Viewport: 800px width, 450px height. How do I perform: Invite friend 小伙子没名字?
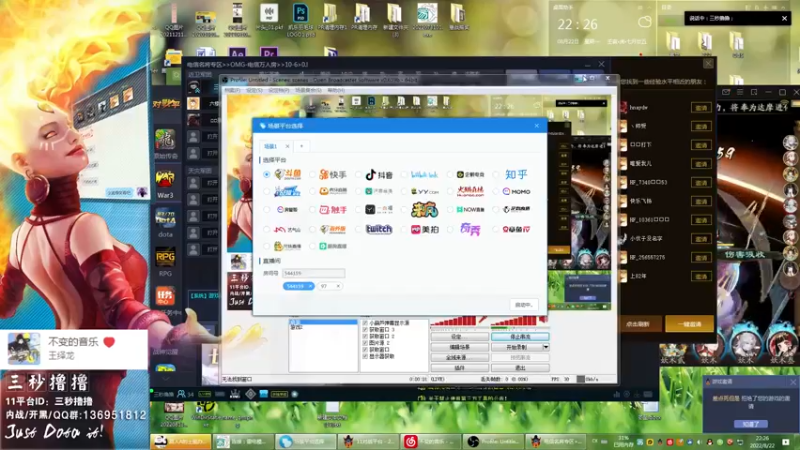click(701, 239)
